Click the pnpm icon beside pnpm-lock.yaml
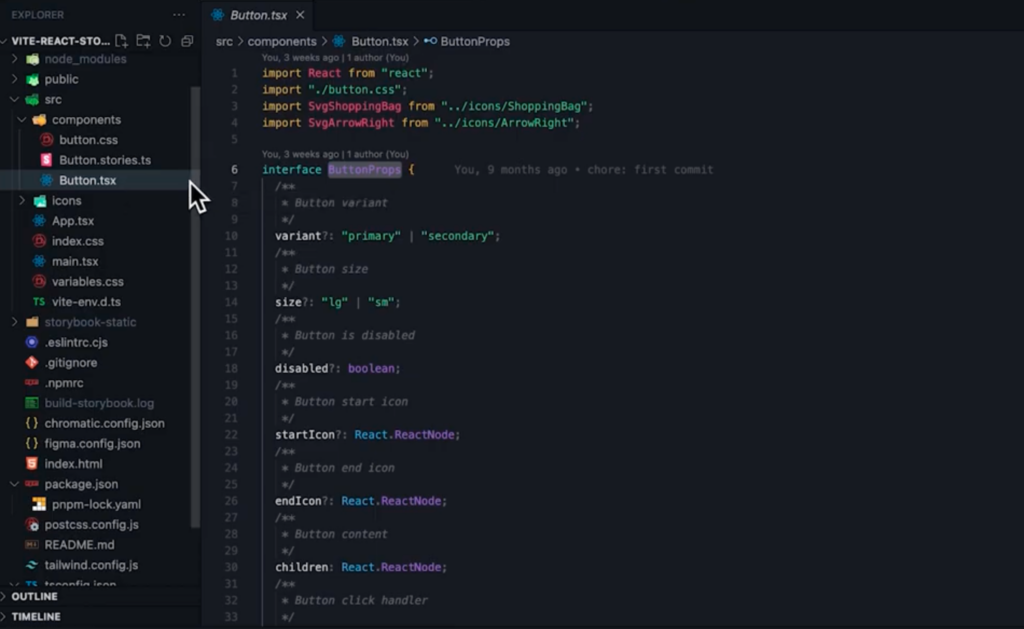This screenshot has height=629, width=1024. coord(39,504)
